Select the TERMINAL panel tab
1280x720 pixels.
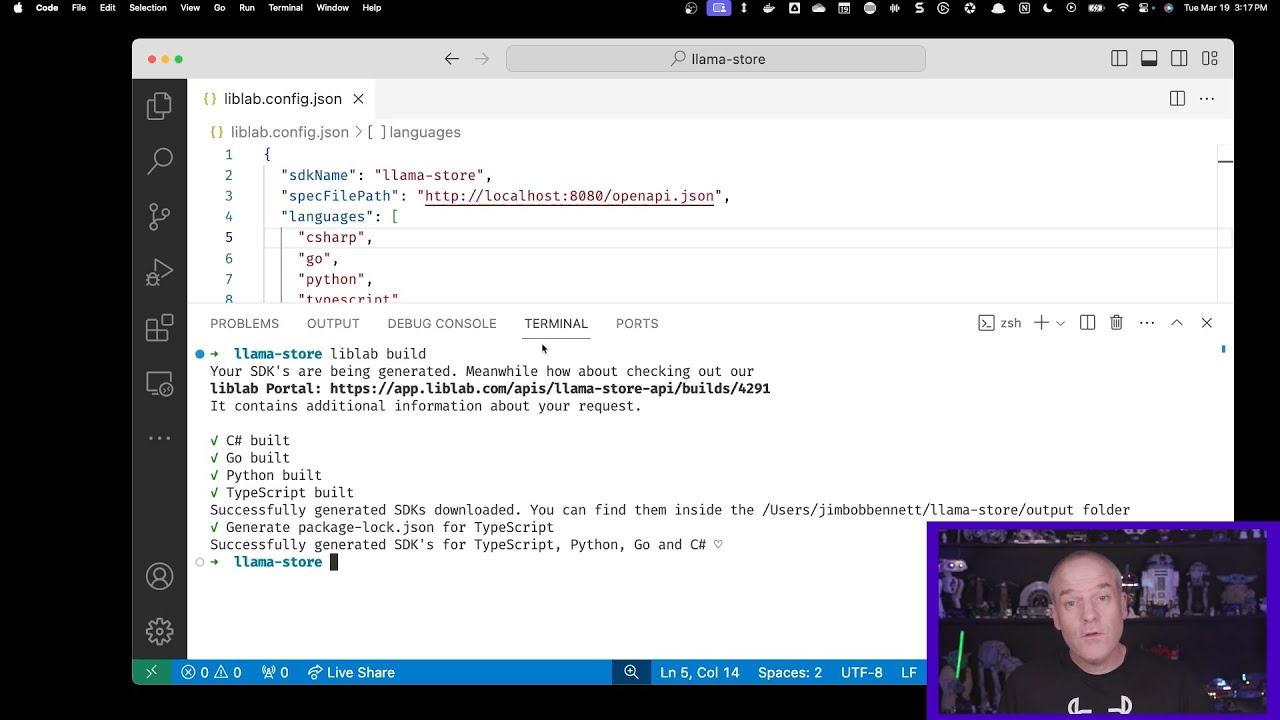click(556, 323)
